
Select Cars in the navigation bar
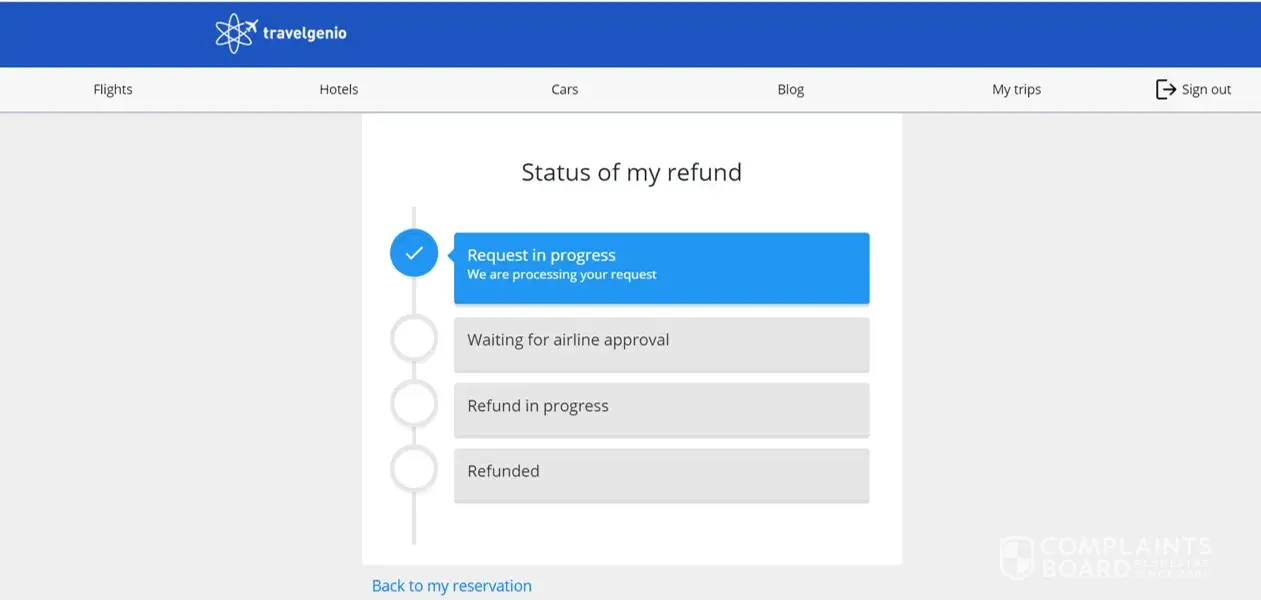pos(565,89)
